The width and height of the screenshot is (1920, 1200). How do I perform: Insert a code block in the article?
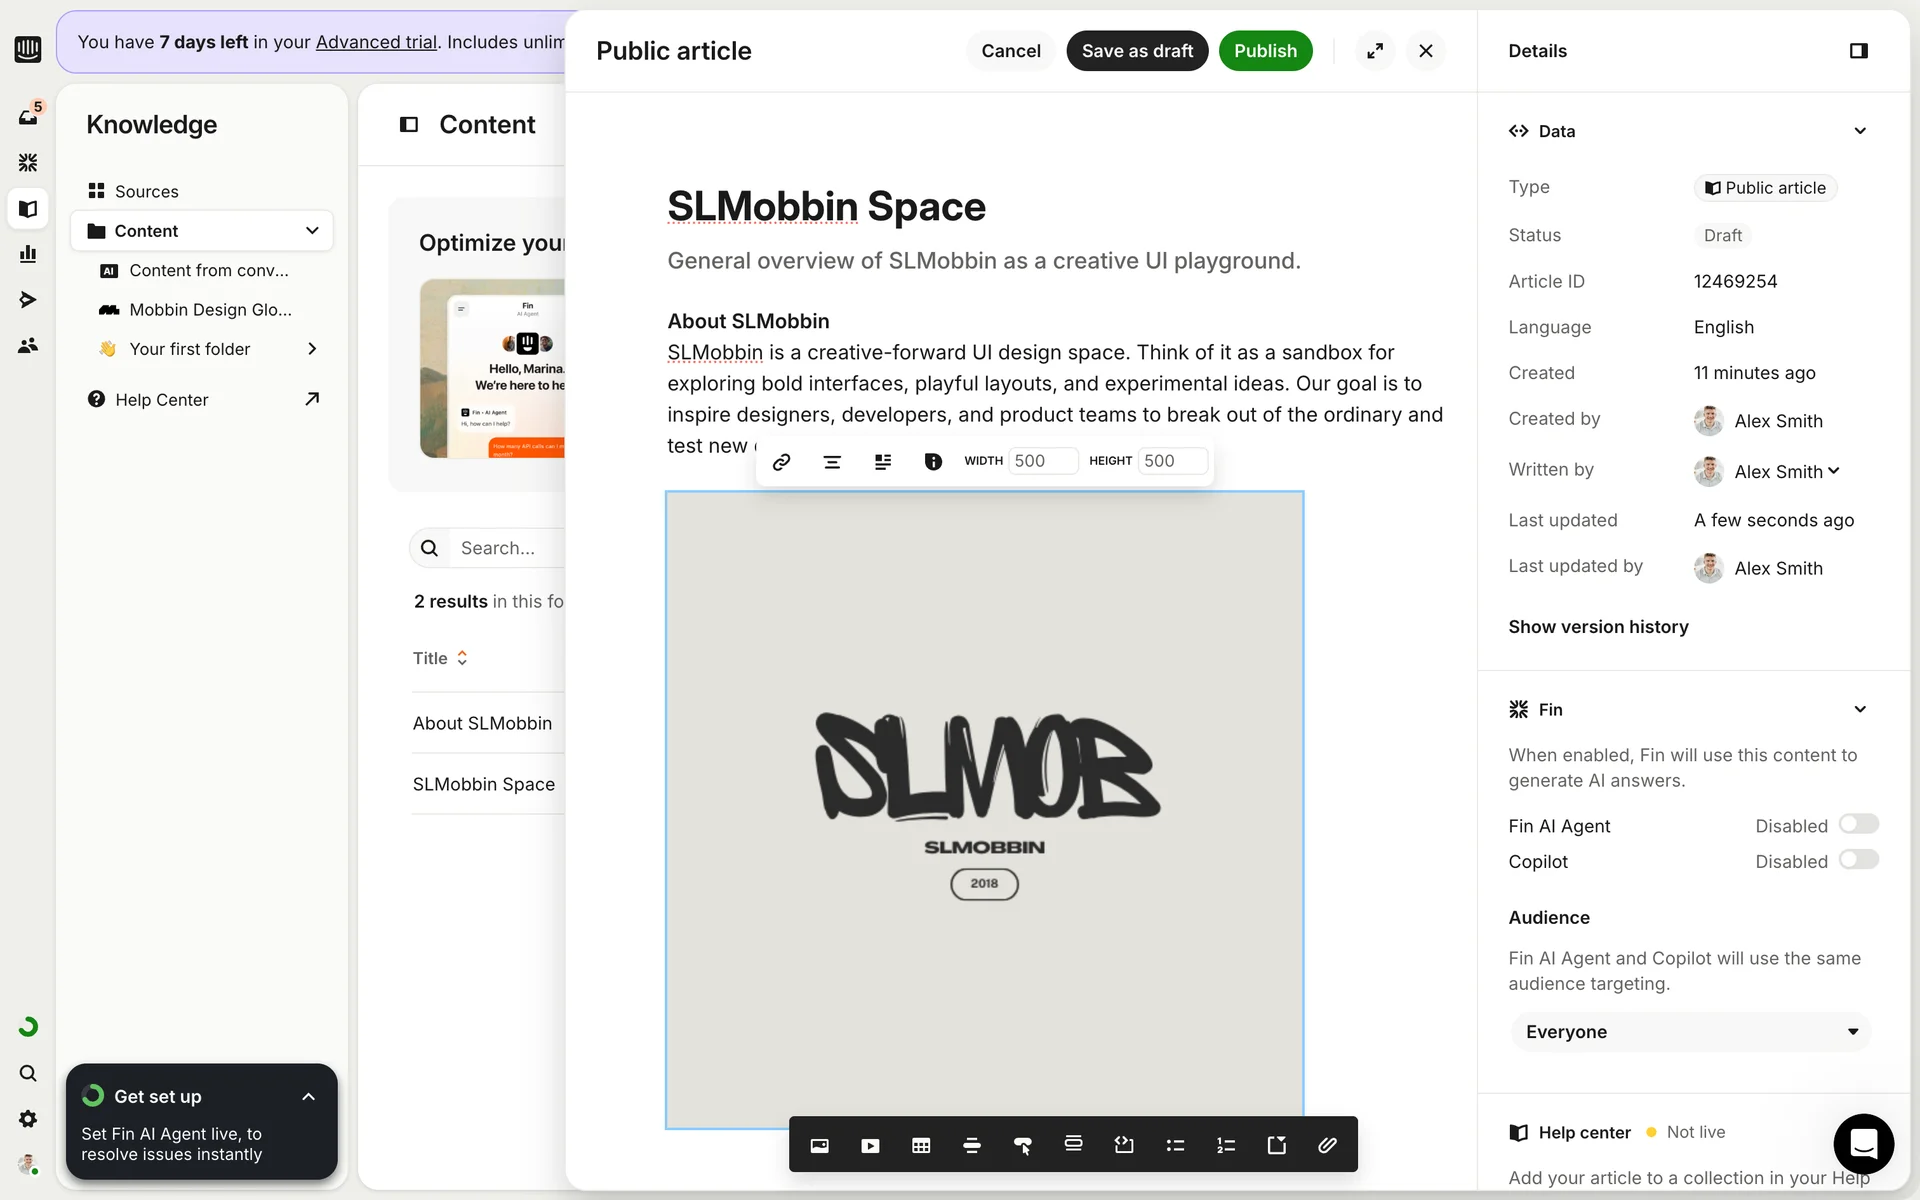pos(1124,1146)
